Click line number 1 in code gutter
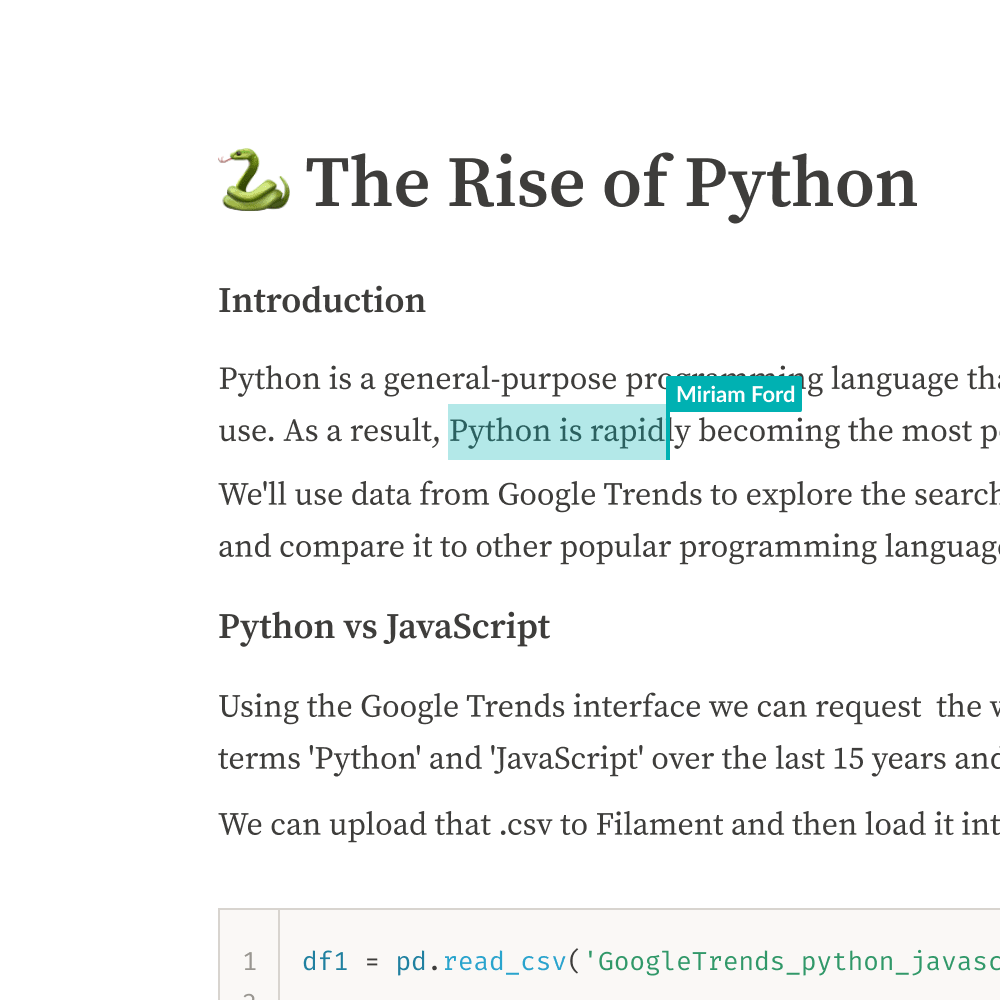 [249, 962]
